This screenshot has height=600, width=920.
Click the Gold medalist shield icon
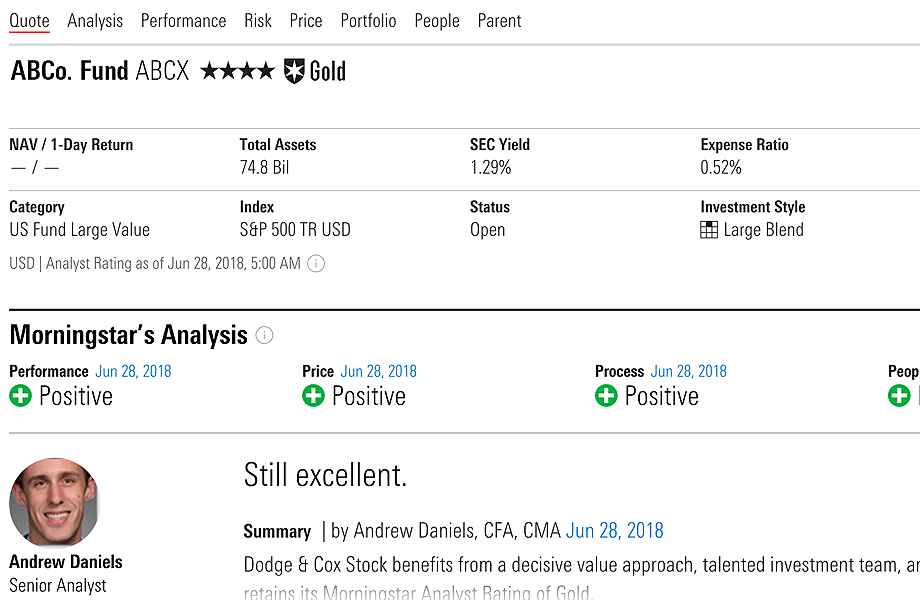click(x=294, y=71)
